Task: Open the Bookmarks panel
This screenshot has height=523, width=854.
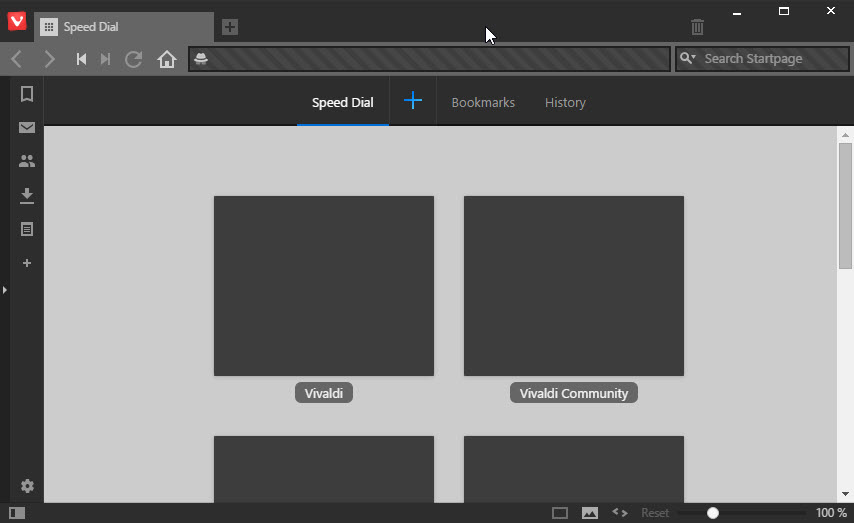Action: (x=27, y=94)
